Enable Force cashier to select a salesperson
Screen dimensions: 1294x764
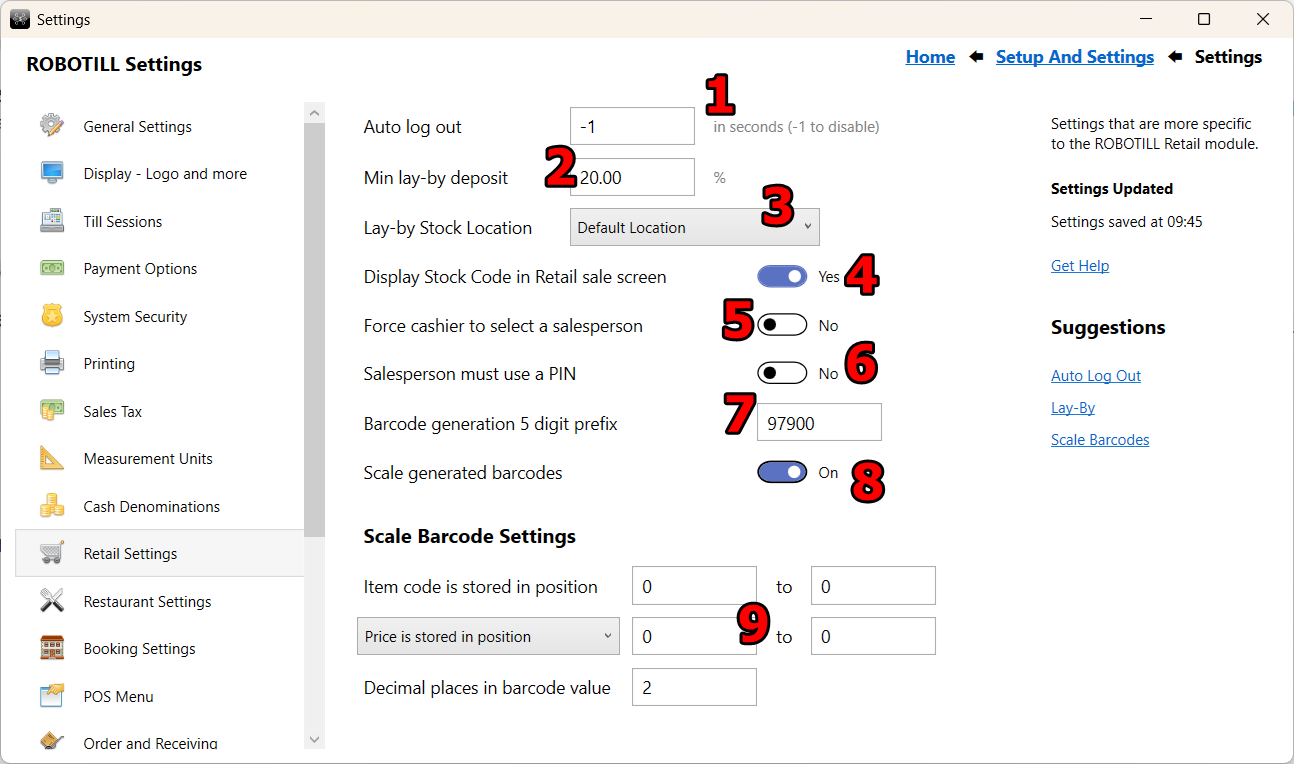click(782, 325)
